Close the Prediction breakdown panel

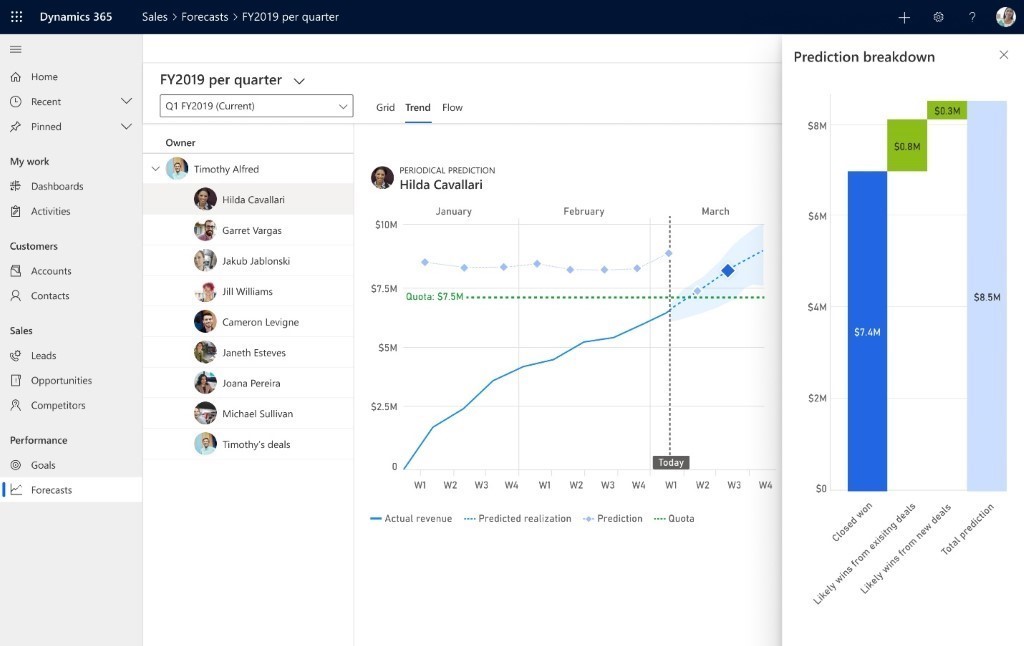pyautogui.click(x=1004, y=55)
